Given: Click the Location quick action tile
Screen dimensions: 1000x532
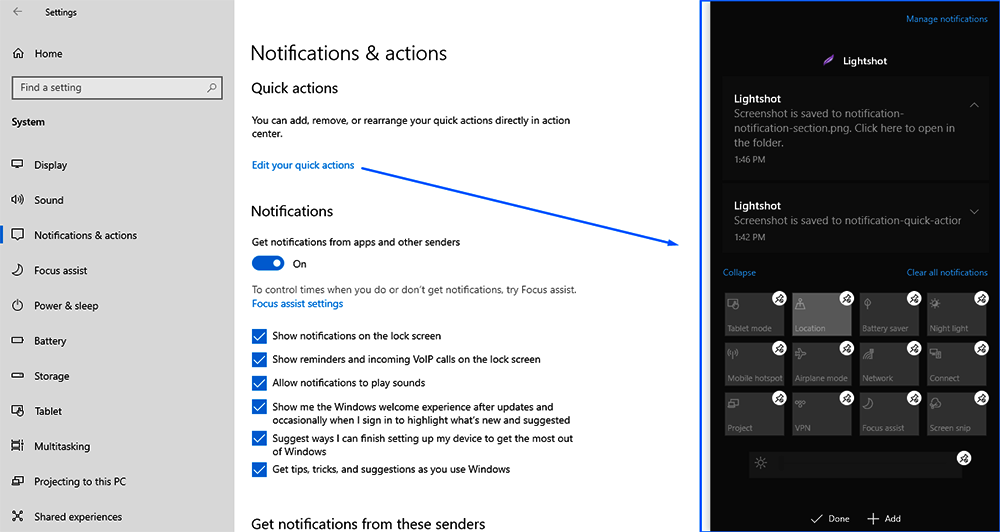Looking at the screenshot, I should [x=822, y=314].
